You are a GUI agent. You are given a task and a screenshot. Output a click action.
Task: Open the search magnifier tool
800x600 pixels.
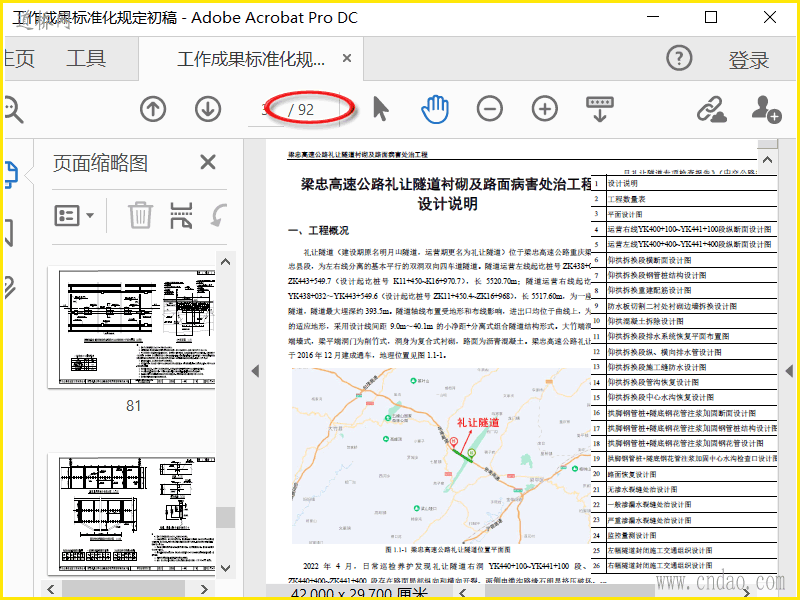tap(13, 109)
